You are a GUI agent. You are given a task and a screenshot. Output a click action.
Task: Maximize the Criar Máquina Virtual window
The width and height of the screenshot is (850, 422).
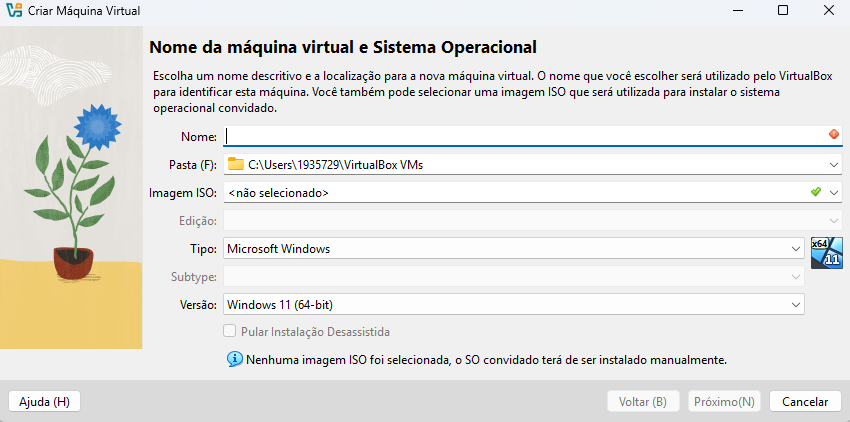coord(783,10)
